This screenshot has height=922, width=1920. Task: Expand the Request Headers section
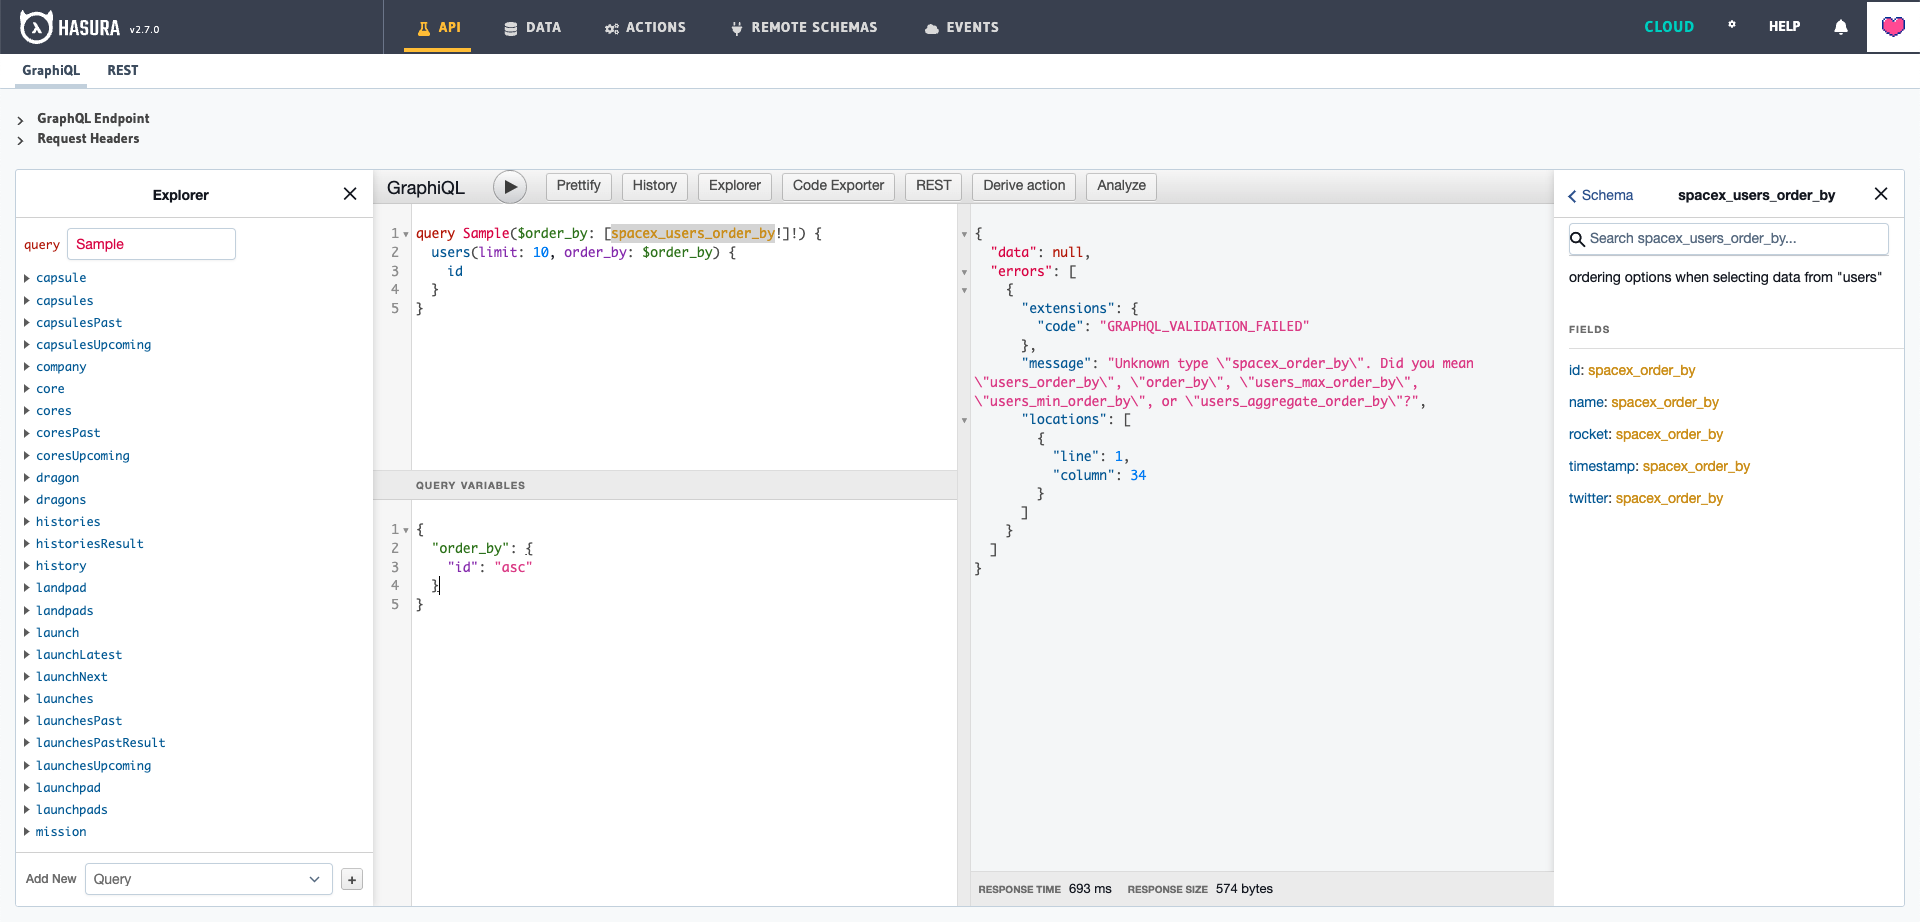(x=79, y=139)
